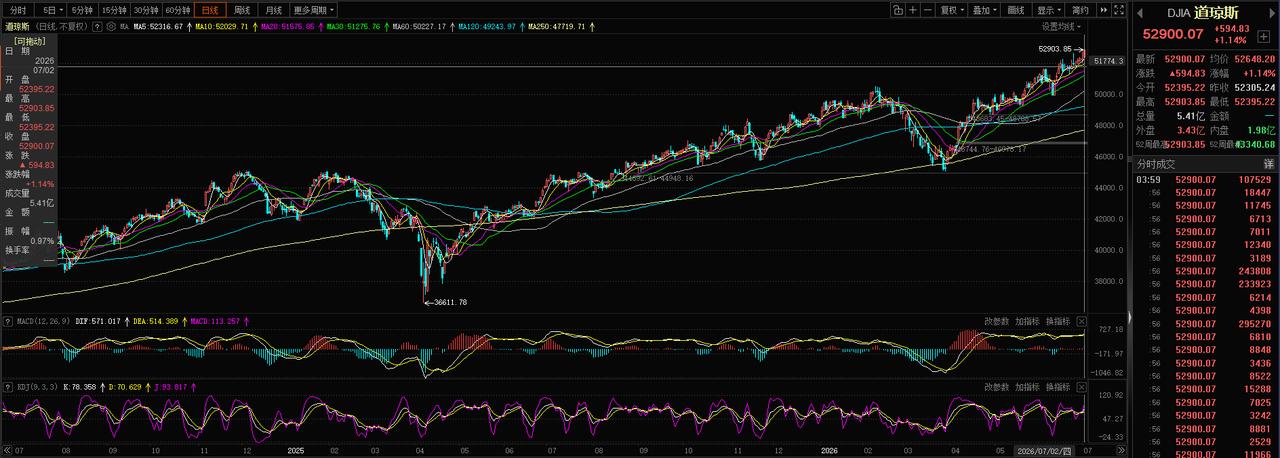Click the 52周最低 value 33340.68
This screenshot has width=1280, height=458.
point(1254,143)
